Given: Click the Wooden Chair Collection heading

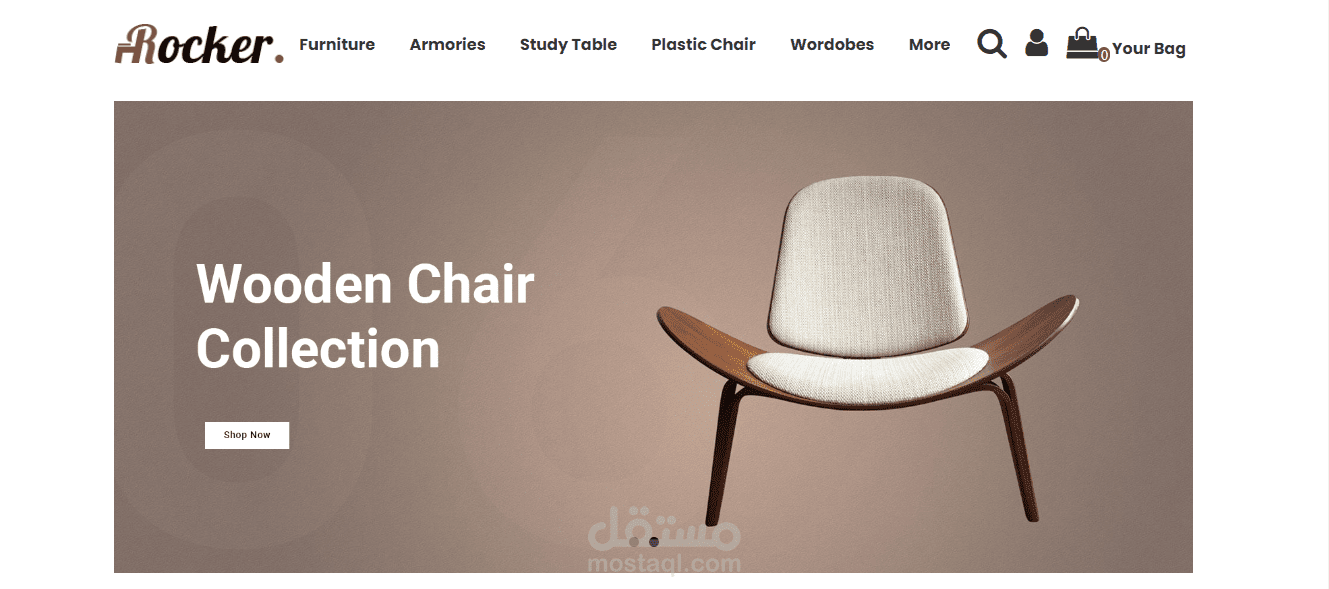Looking at the screenshot, I should coord(365,316).
